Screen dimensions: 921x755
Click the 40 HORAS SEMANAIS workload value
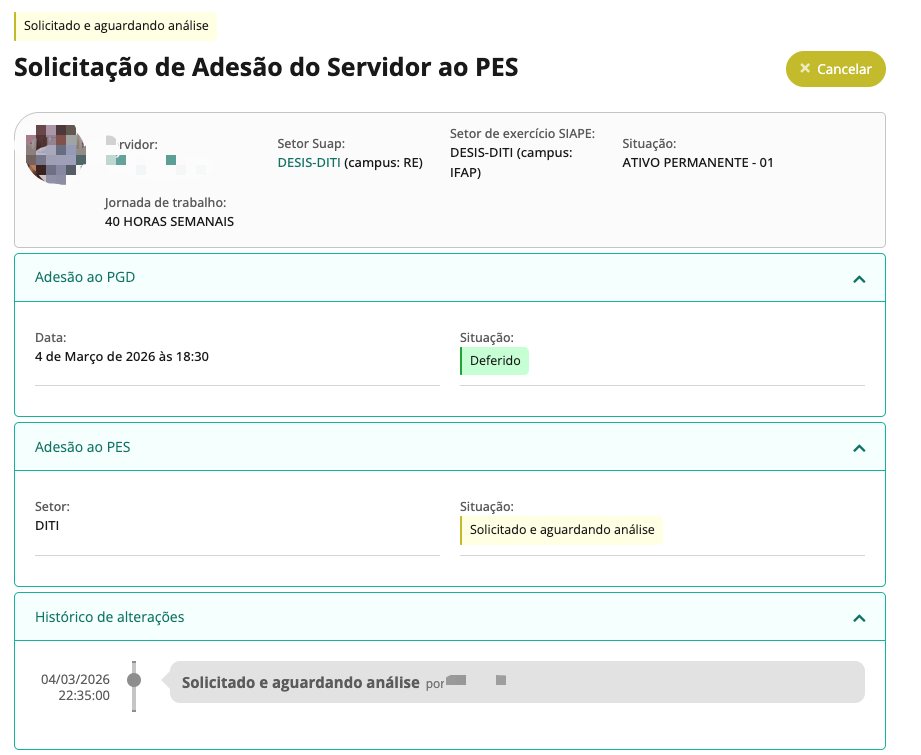coord(169,221)
